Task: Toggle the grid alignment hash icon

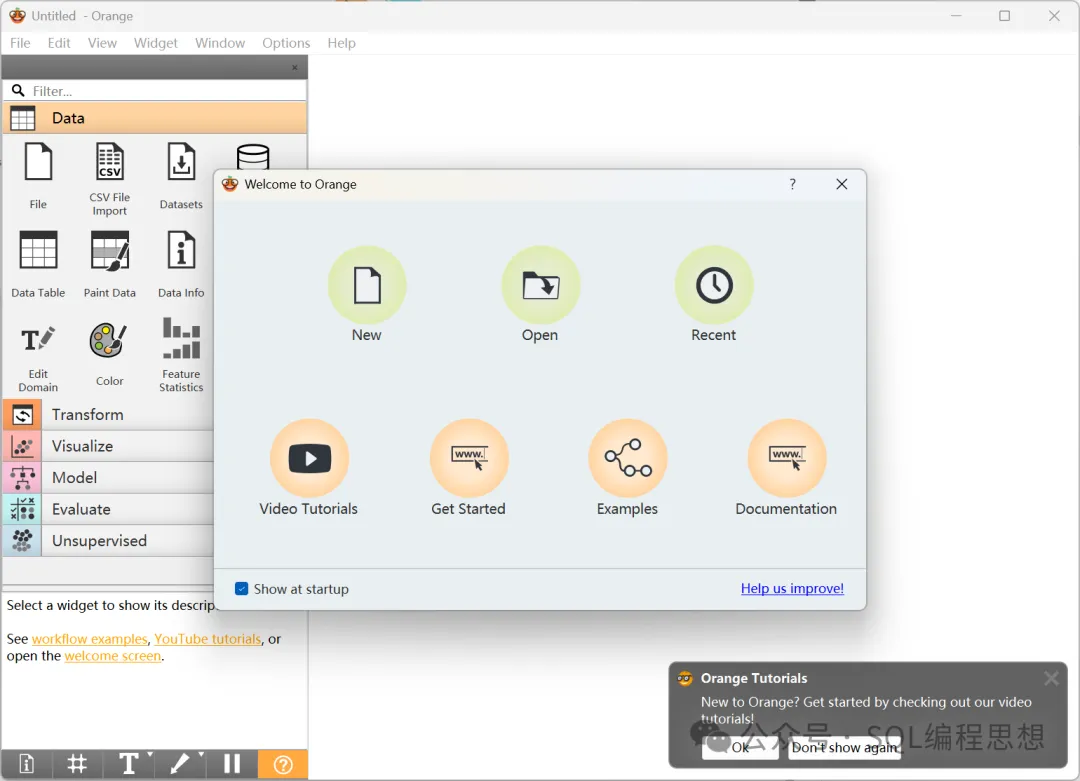Action: click(x=77, y=764)
